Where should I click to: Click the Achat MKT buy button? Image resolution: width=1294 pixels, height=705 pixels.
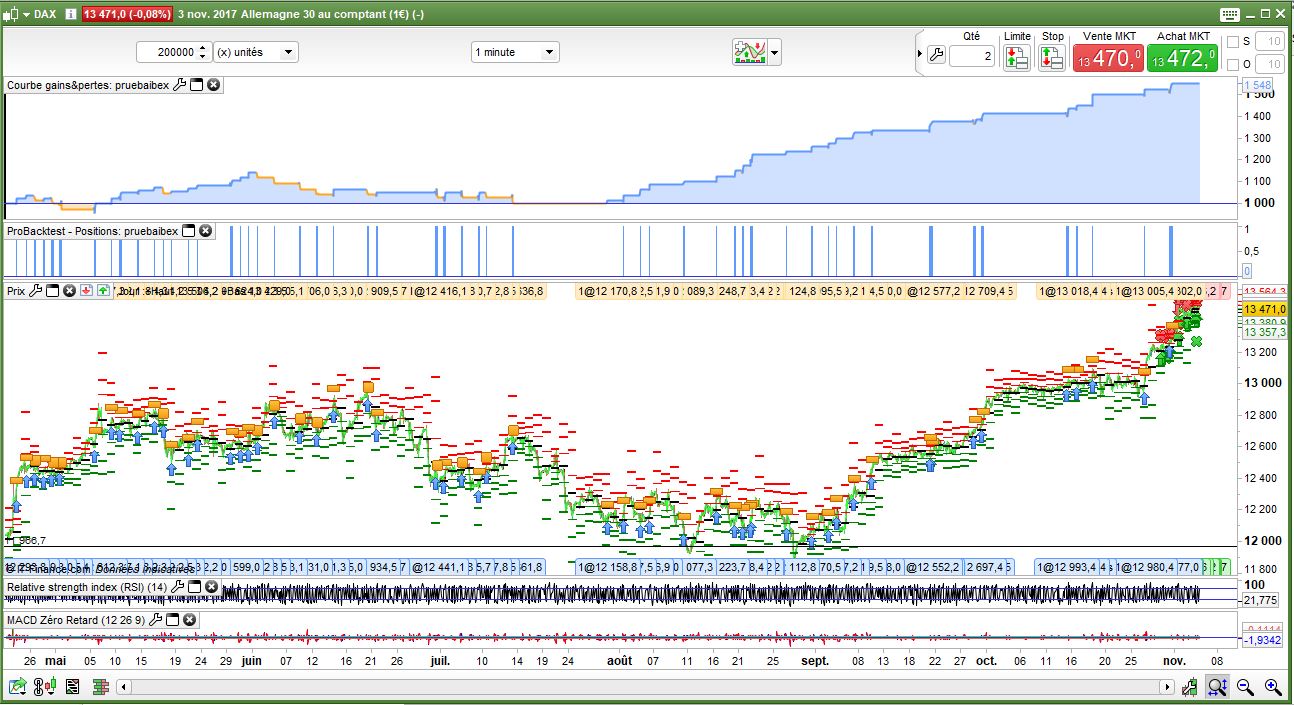(x=1183, y=59)
